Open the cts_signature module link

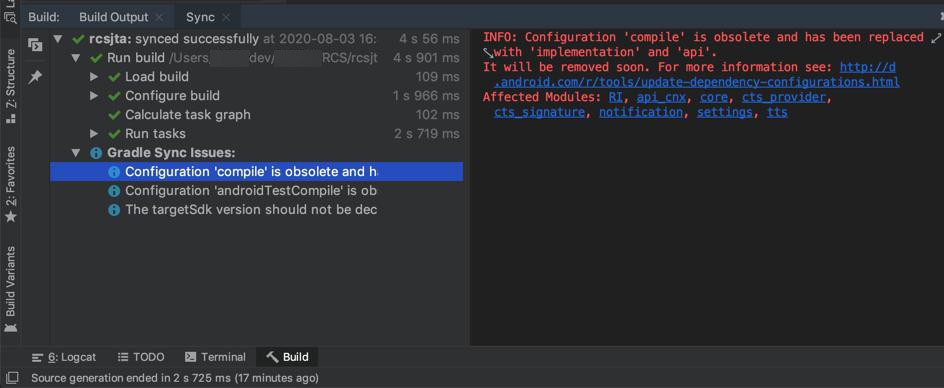539,112
